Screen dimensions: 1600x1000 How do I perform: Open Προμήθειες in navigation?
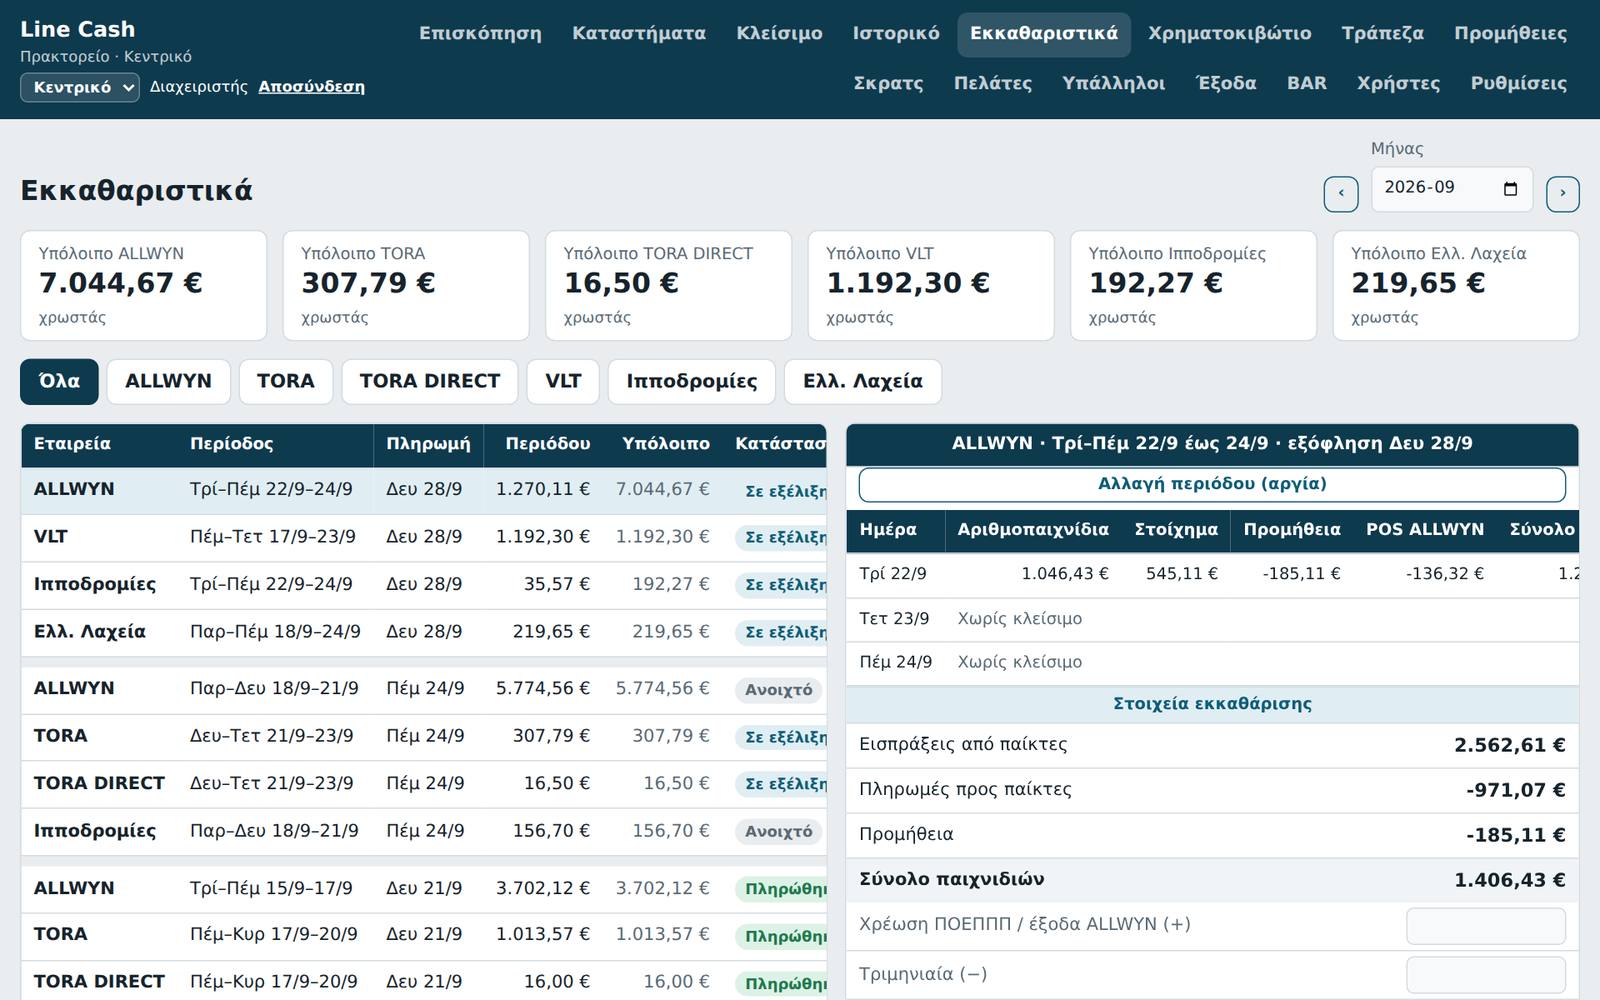(1510, 34)
